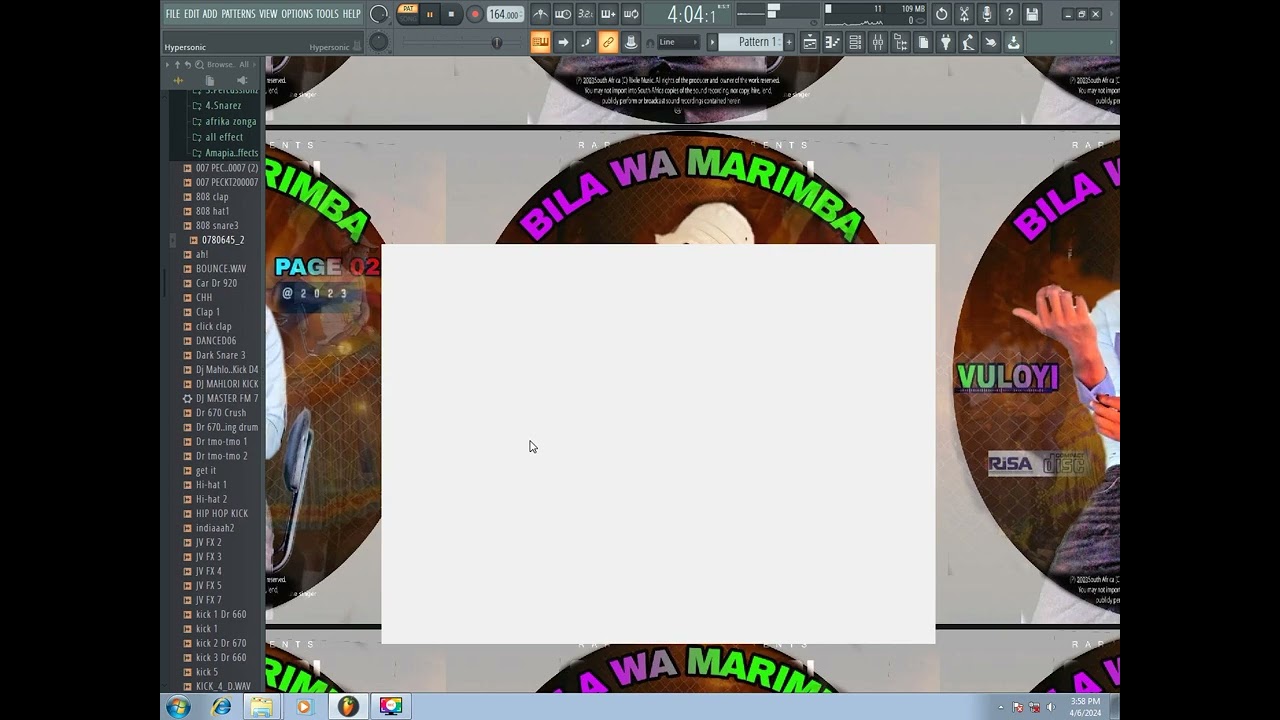Open the PATTERNS menu
This screenshot has width=1280, height=720.
click(x=238, y=14)
